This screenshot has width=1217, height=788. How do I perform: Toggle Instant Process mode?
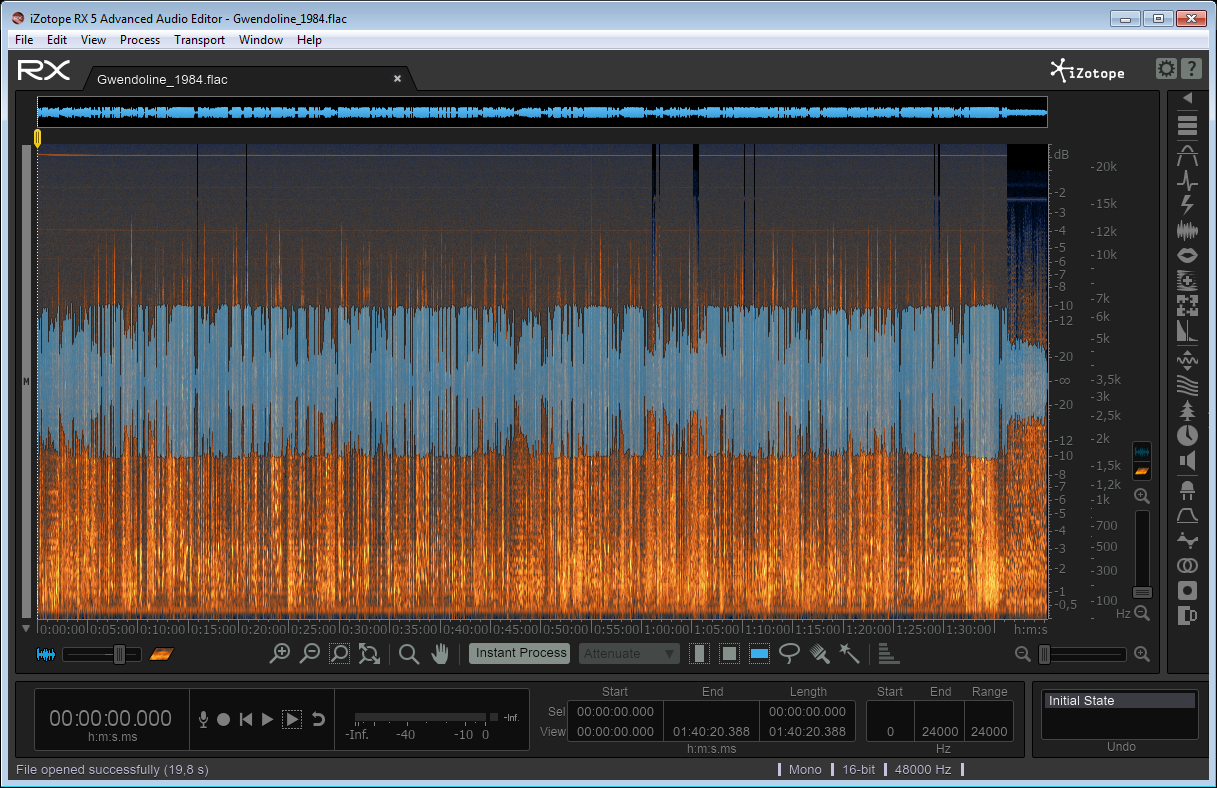tap(521, 653)
